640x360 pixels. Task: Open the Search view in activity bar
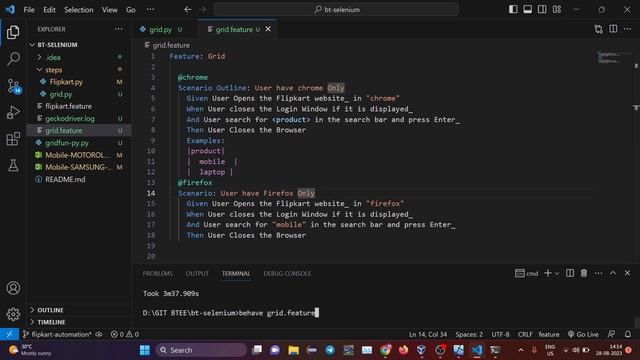pos(13,58)
